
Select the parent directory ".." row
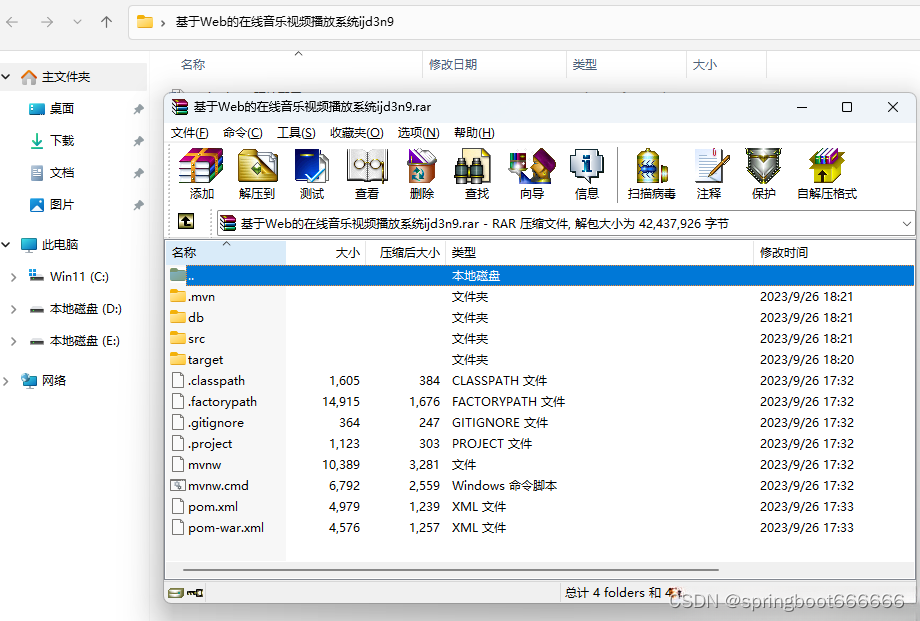click(540, 275)
